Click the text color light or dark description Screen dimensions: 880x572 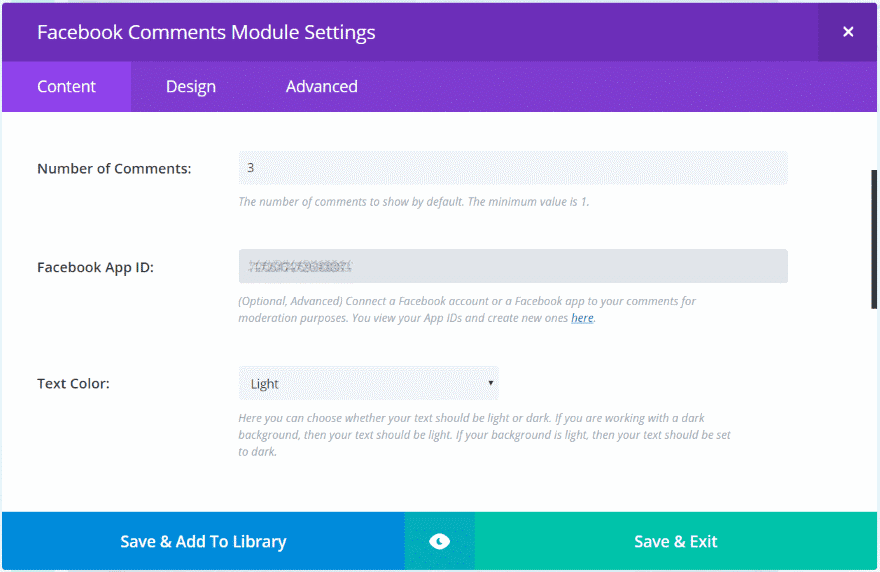[484, 434]
